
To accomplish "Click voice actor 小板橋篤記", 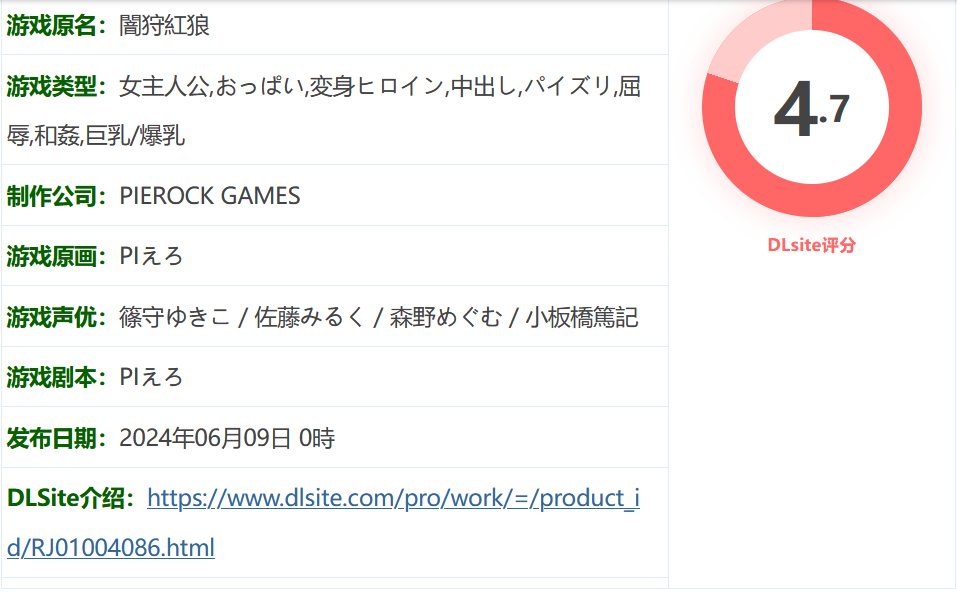I will (582, 317).
